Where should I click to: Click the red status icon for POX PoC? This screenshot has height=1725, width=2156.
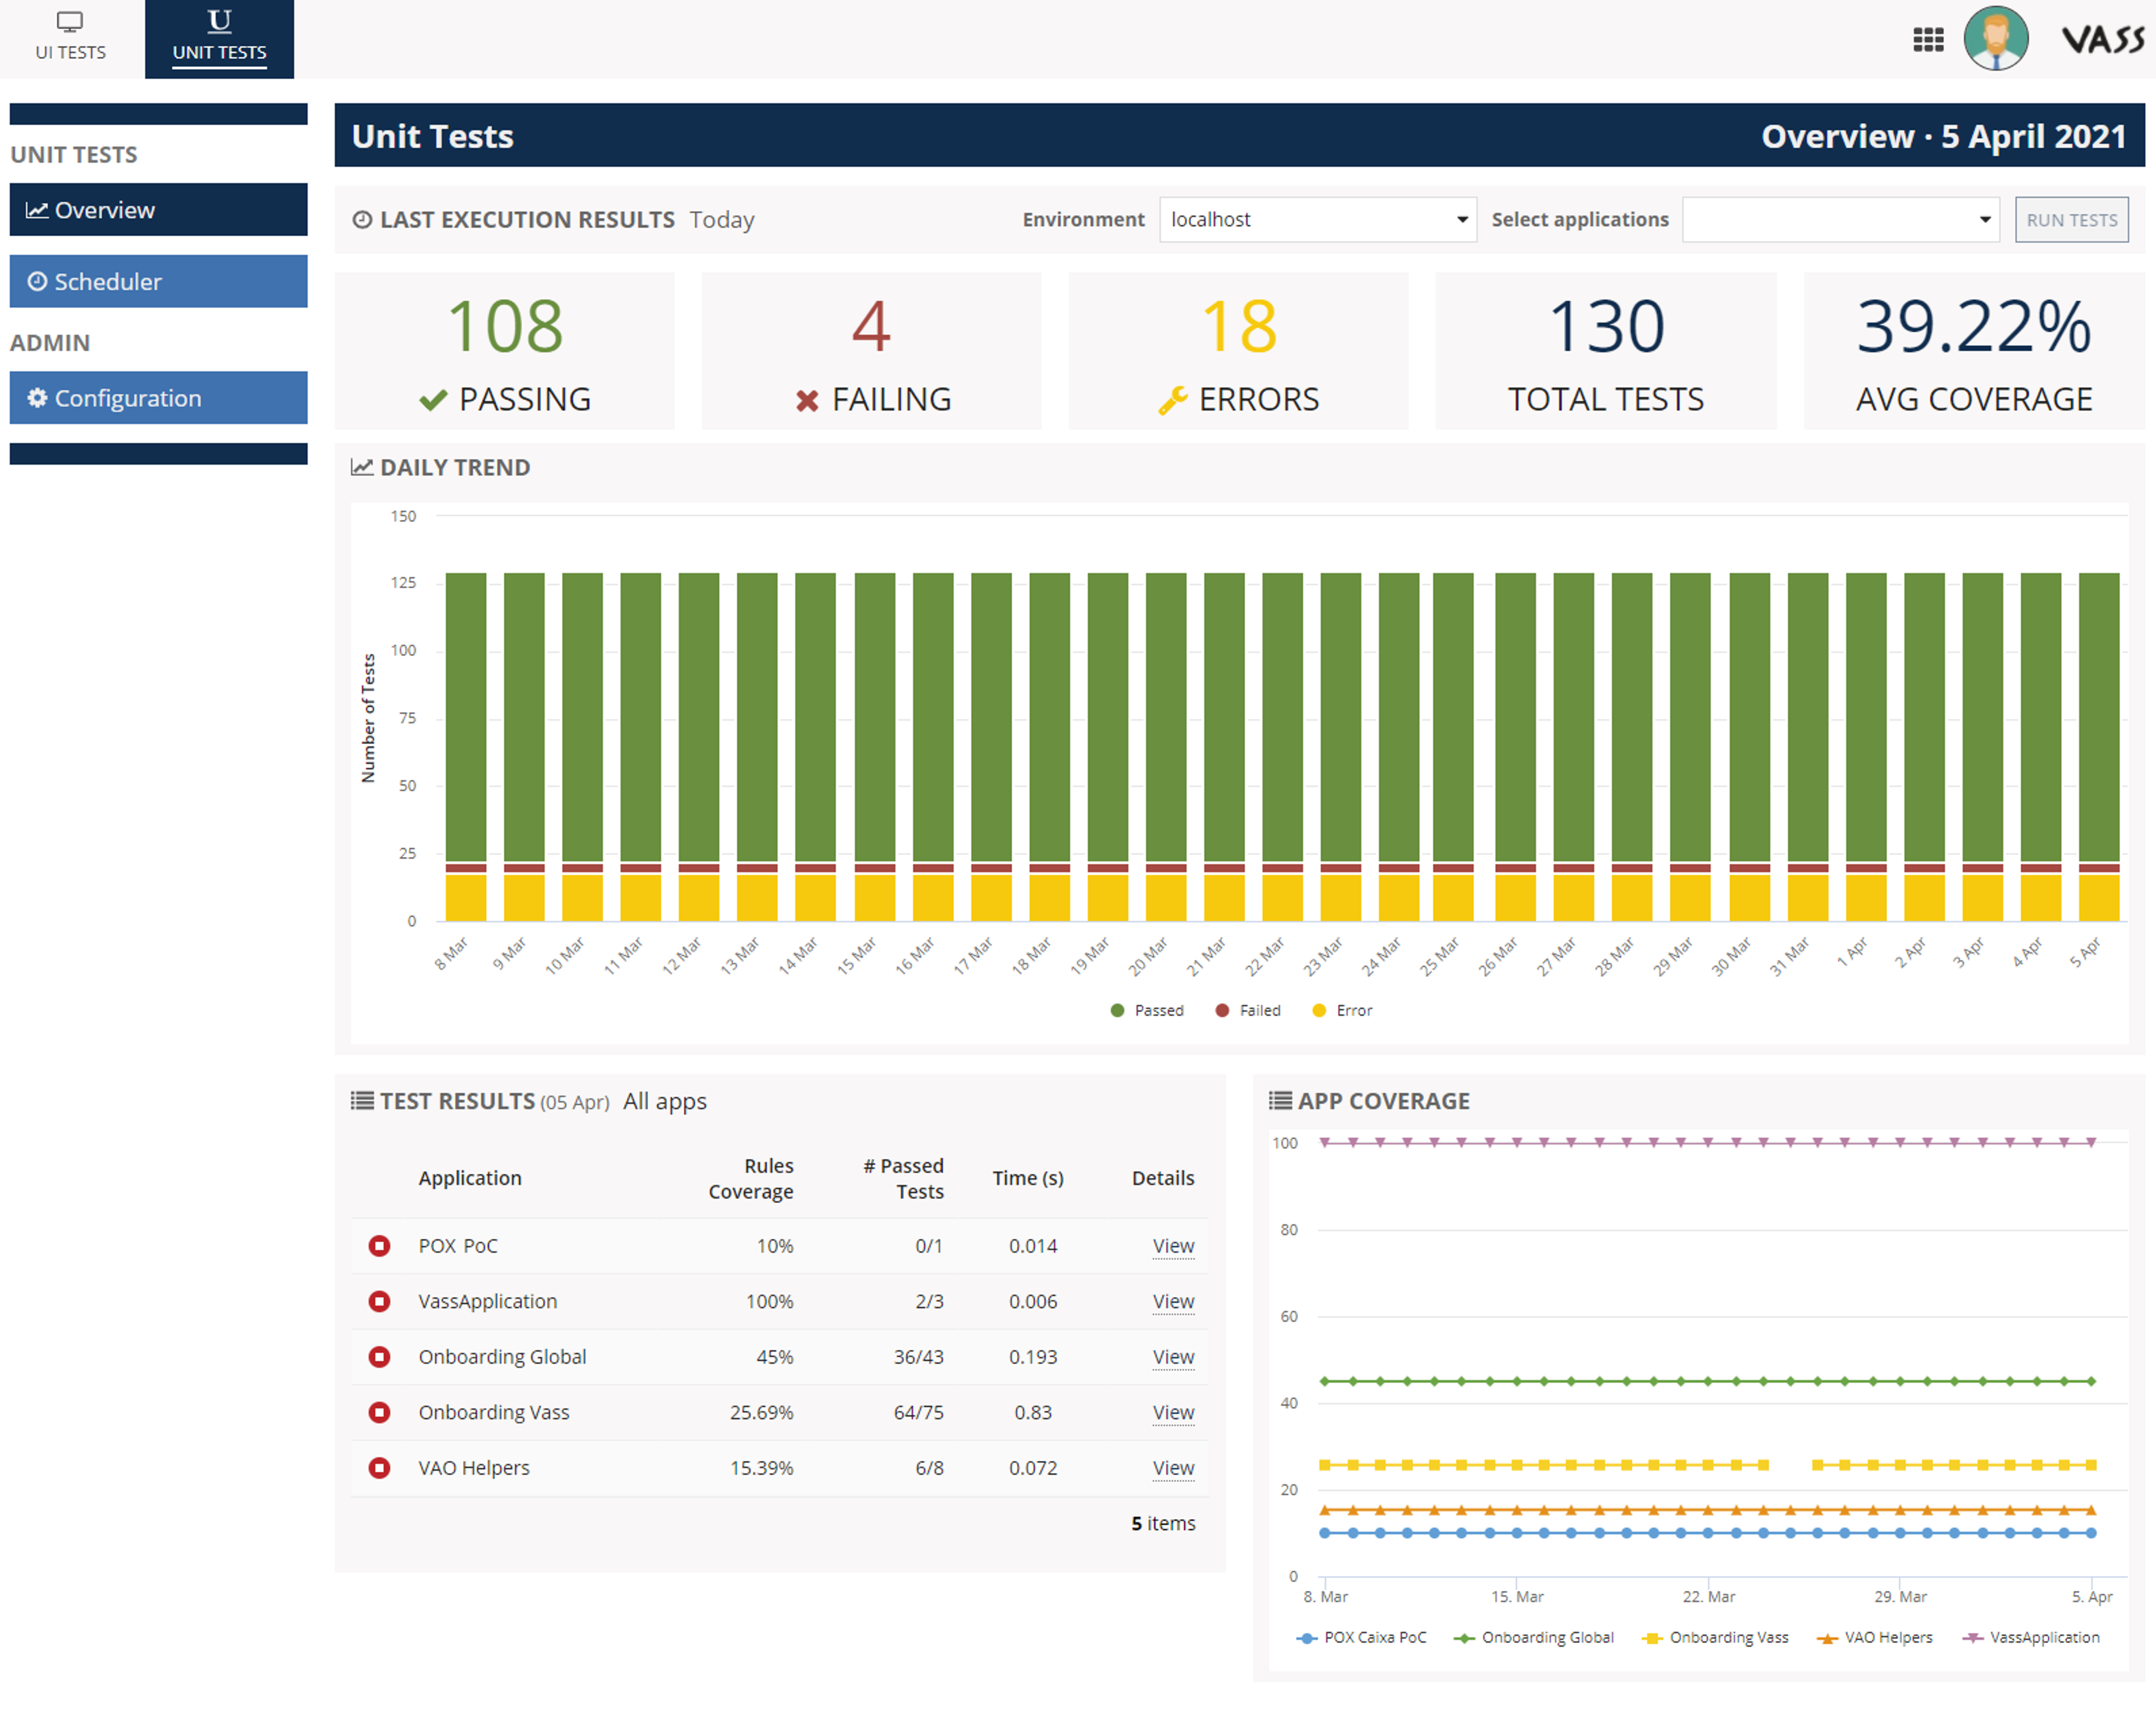379,1245
